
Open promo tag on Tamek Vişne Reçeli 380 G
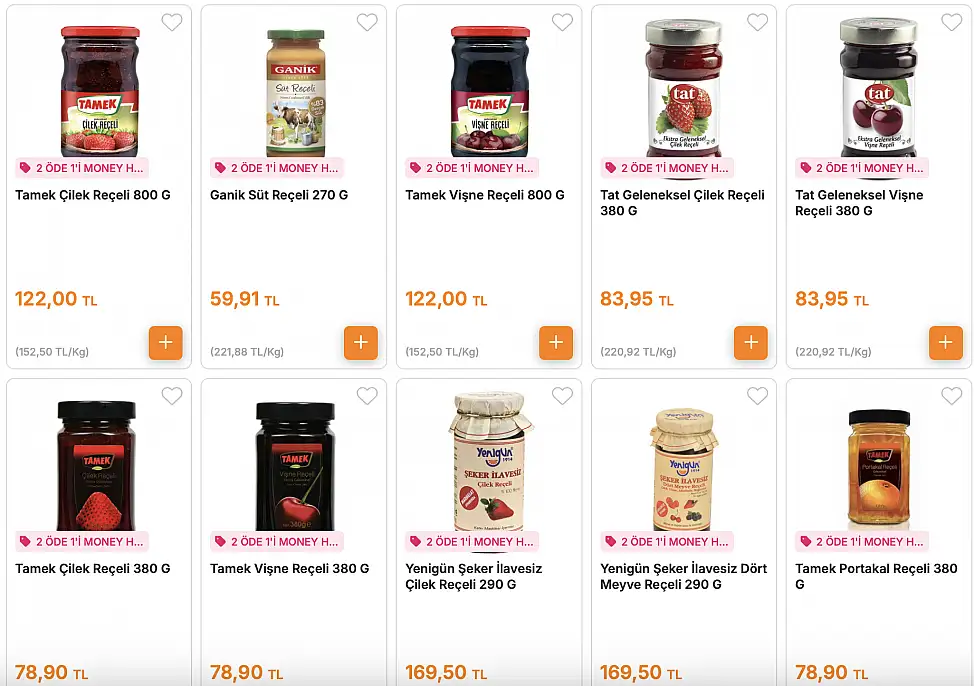[277, 542]
